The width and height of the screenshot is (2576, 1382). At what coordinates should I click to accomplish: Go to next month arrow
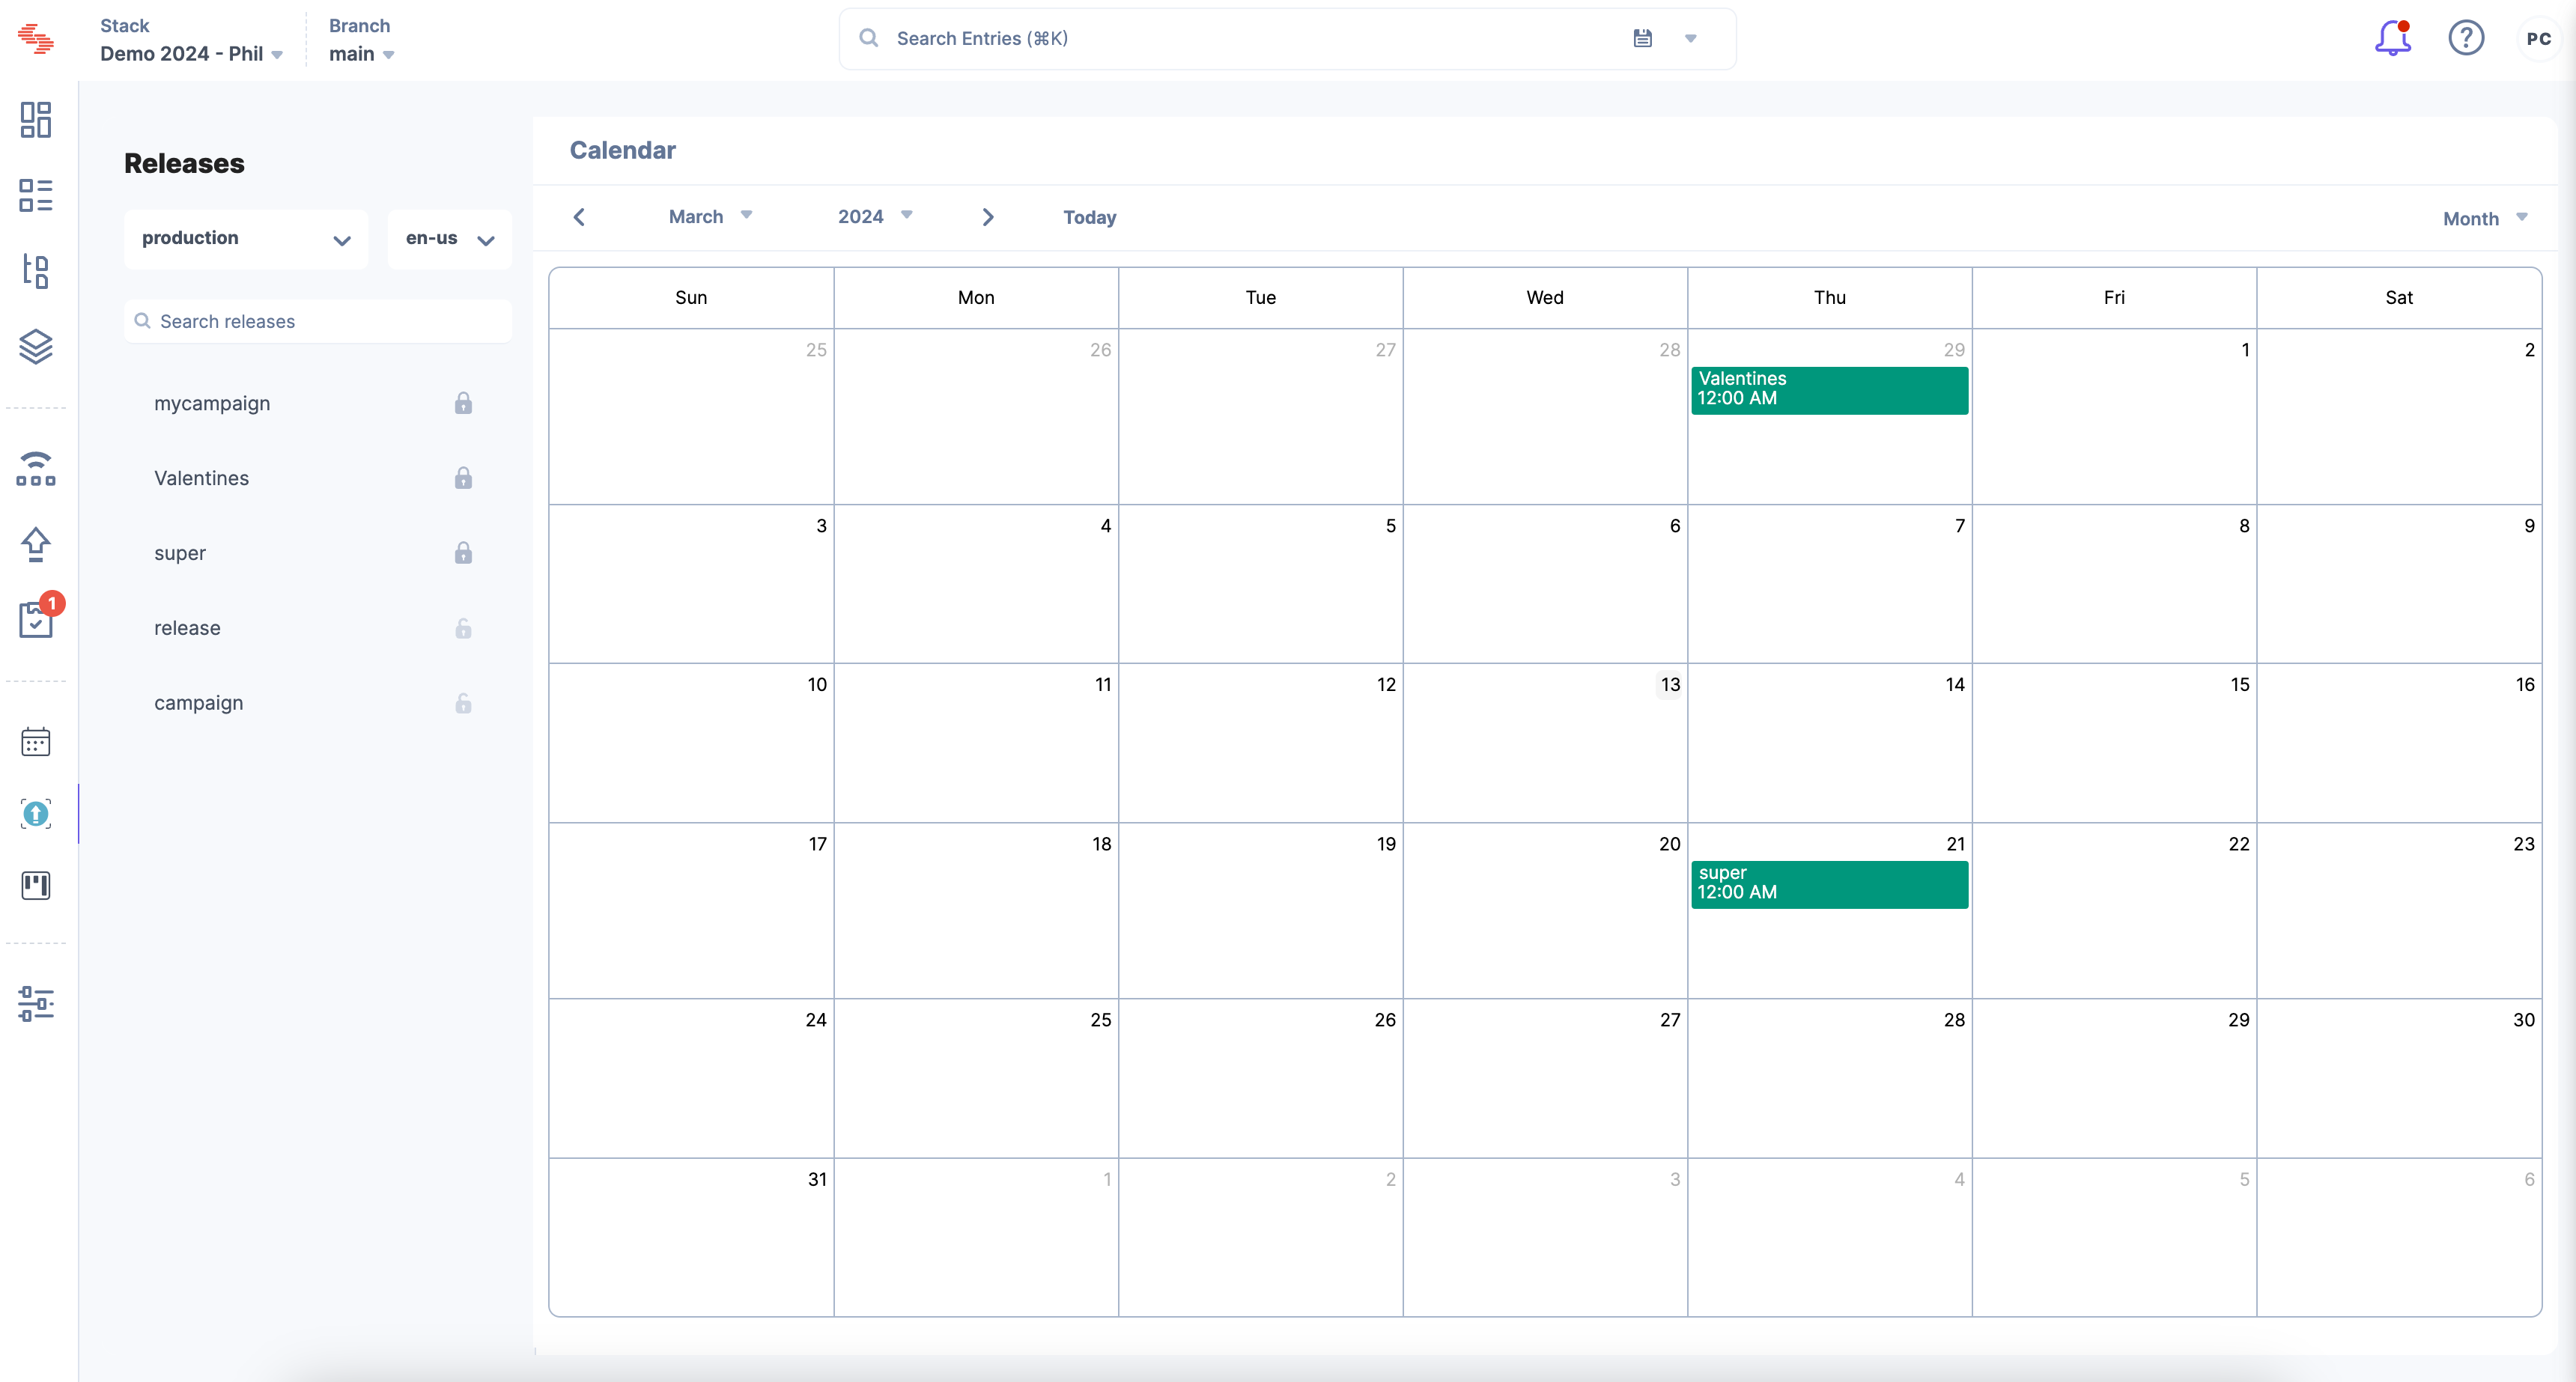(x=988, y=217)
